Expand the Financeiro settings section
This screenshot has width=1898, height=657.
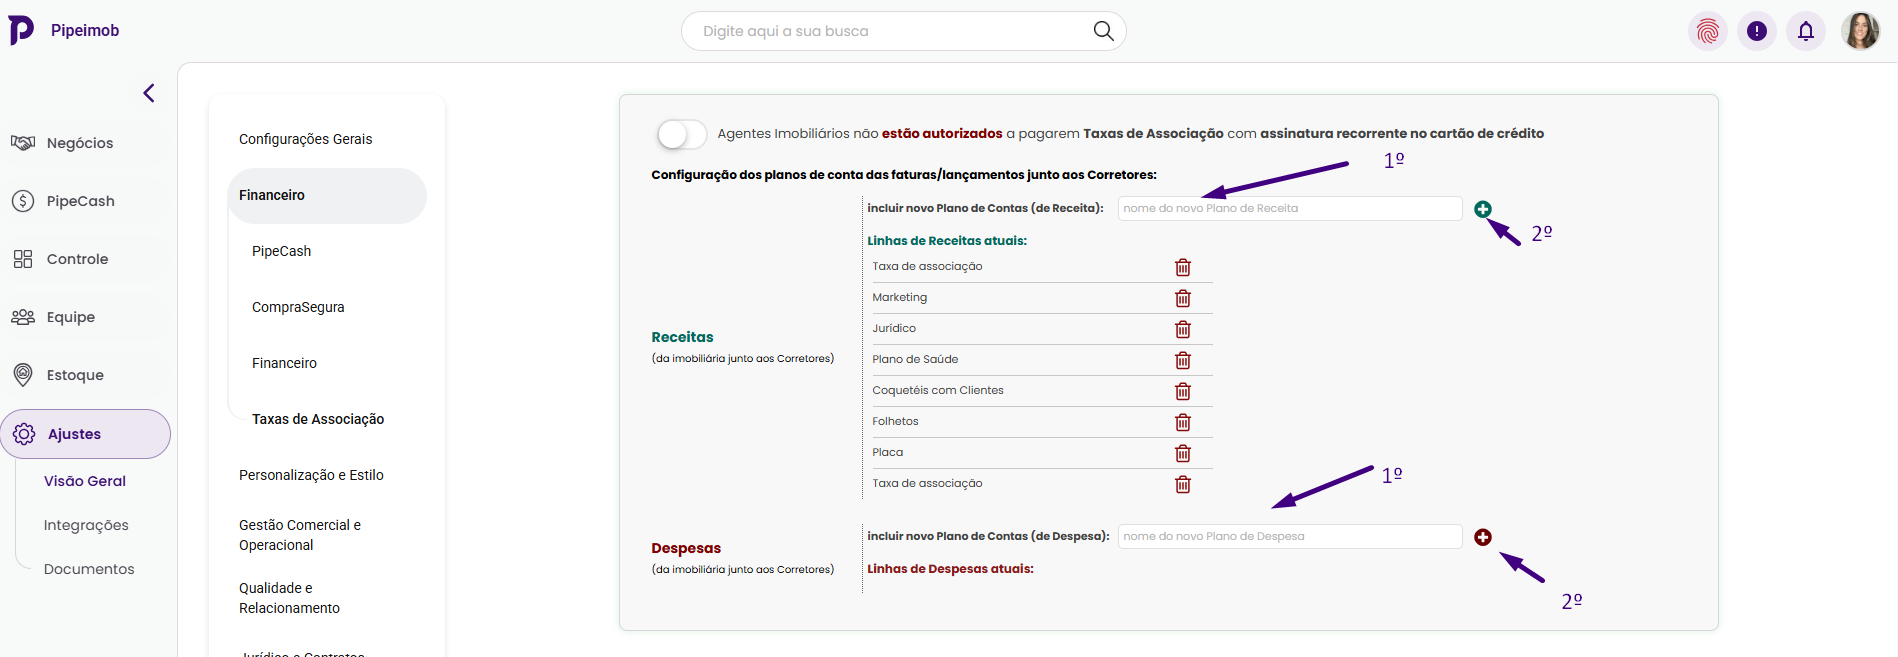(x=327, y=195)
